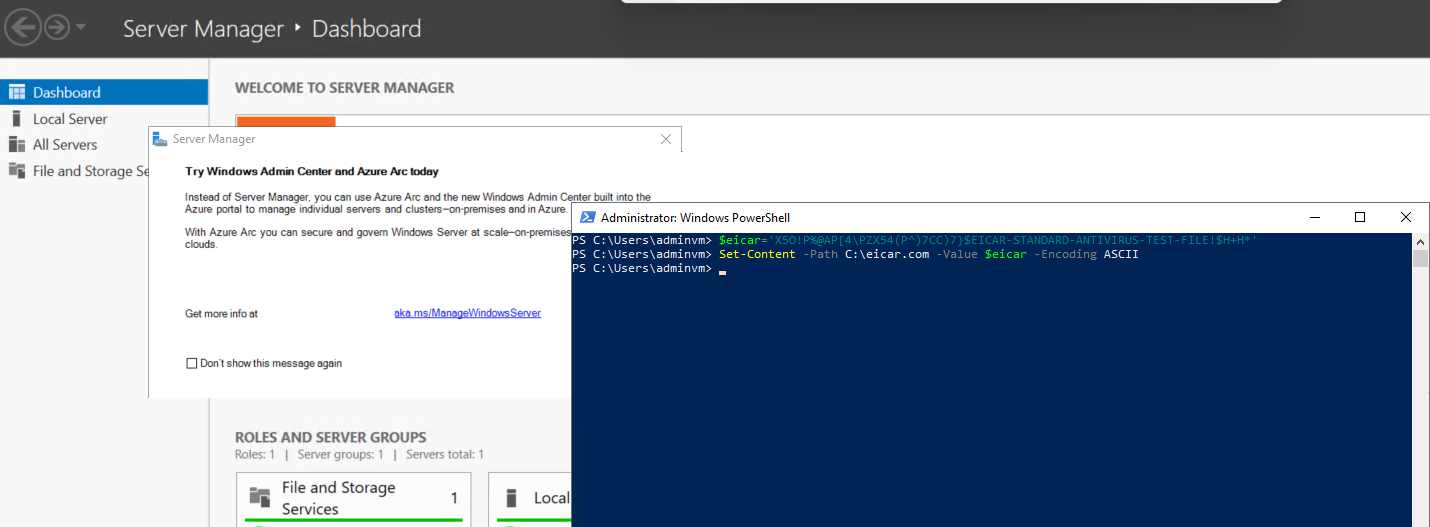Close the Administrator: Windows PowerShell window

tap(1405, 217)
